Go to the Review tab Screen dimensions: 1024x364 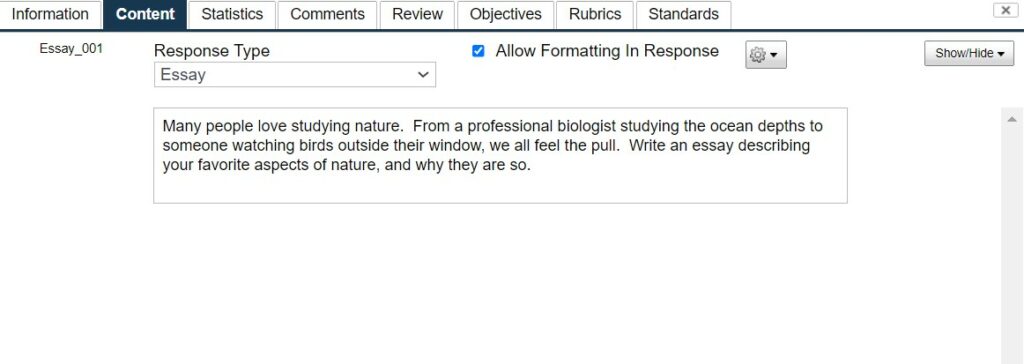(417, 14)
